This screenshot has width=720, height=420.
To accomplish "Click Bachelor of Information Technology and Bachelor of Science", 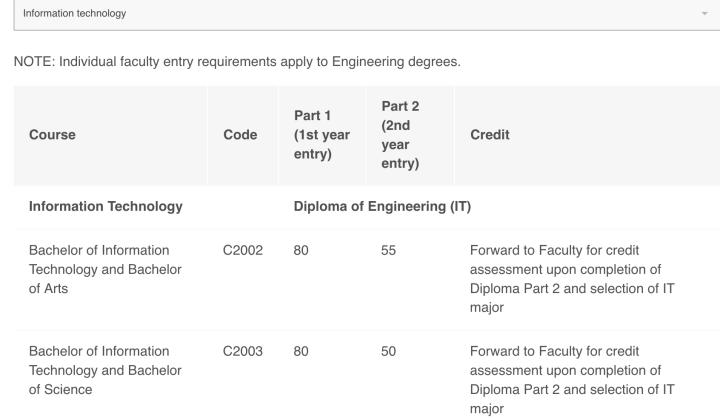I will tap(105, 370).
